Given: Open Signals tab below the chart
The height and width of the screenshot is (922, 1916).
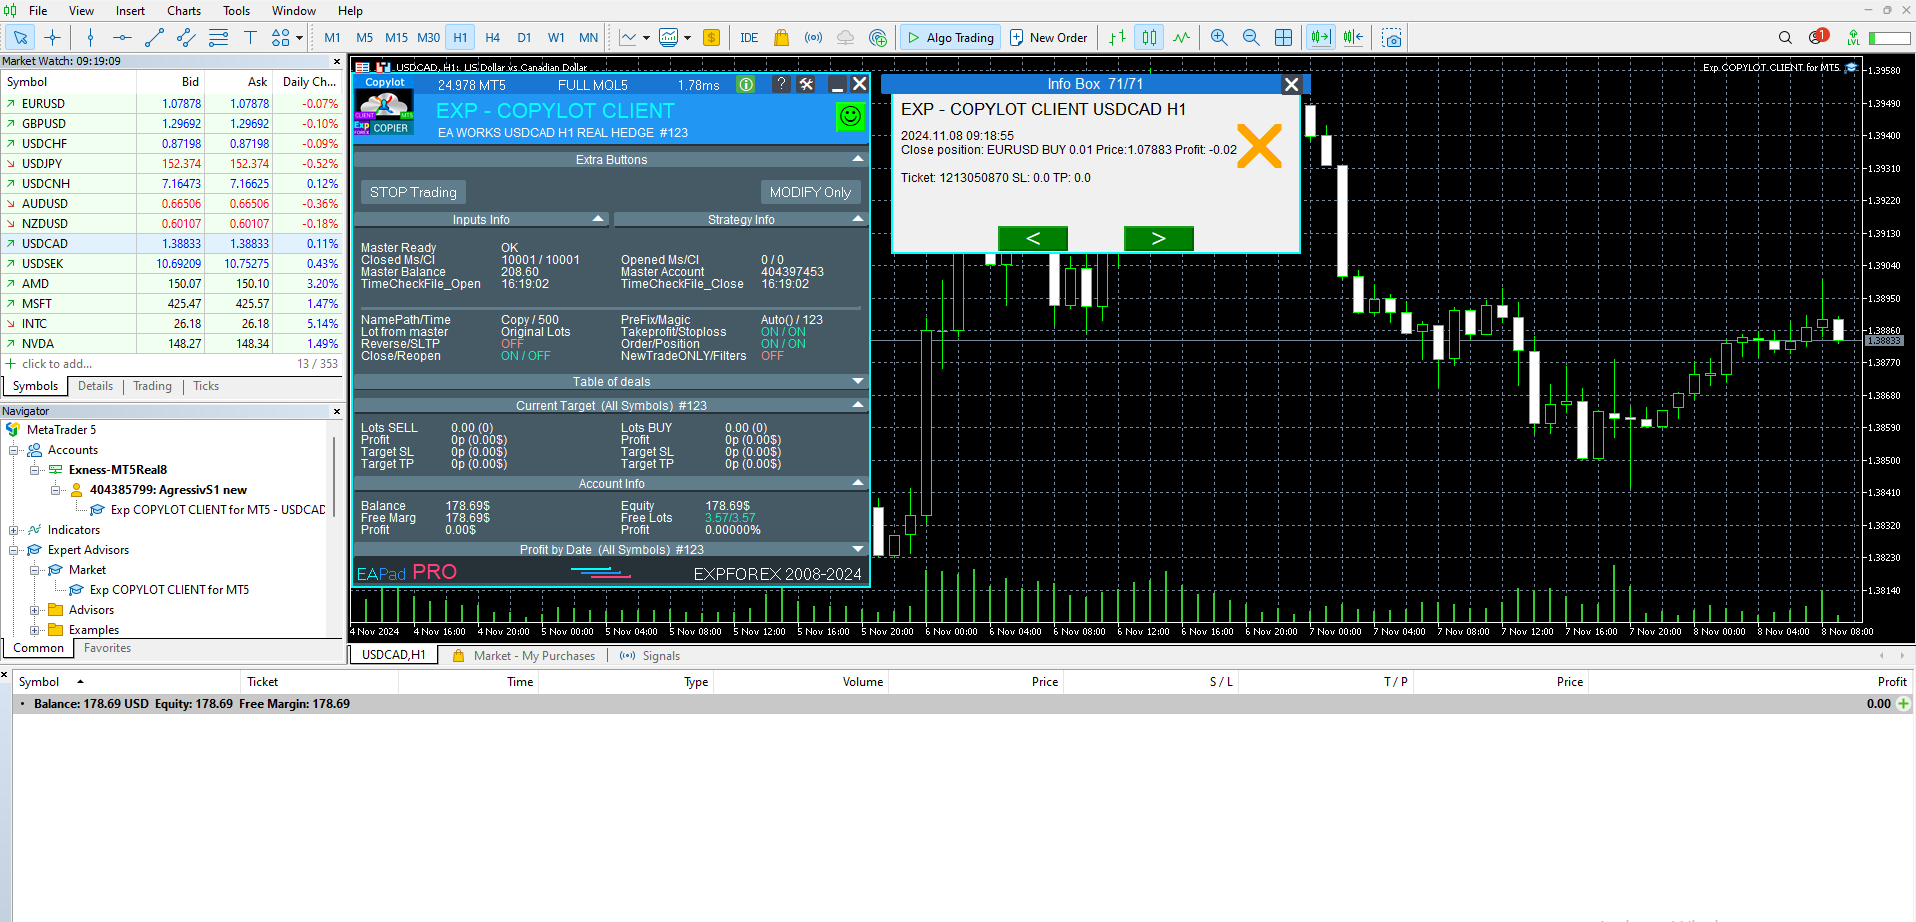Looking at the screenshot, I should click(650, 656).
